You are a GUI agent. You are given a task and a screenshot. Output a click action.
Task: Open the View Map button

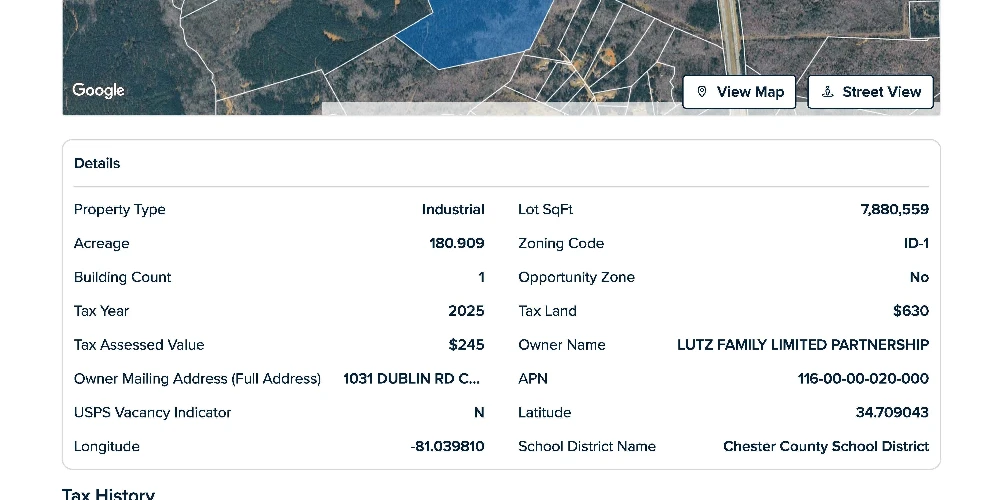point(739,92)
